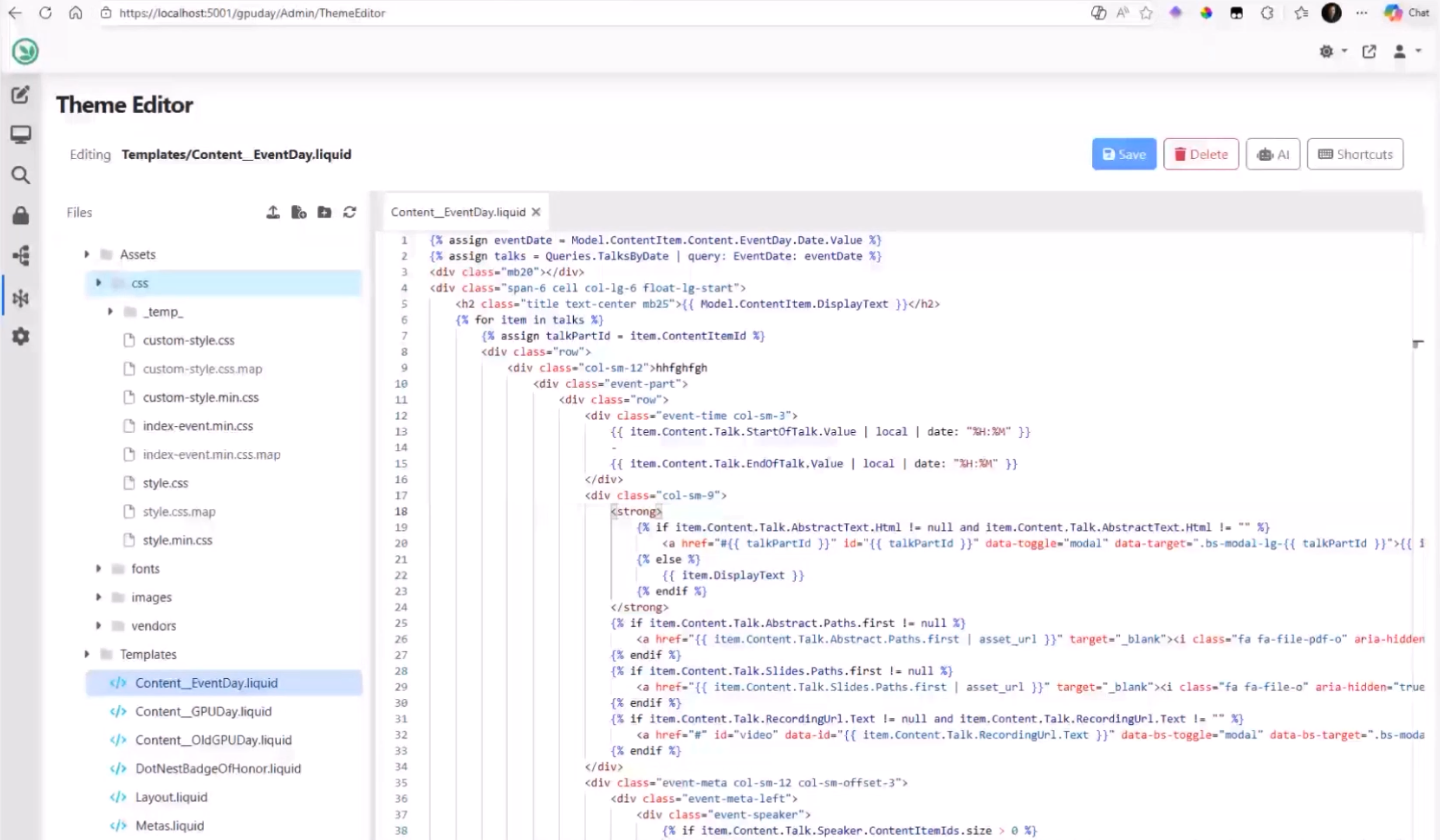Open custom-style.css.map file
The height and width of the screenshot is (840, 1440).
(x=203, y=369)
